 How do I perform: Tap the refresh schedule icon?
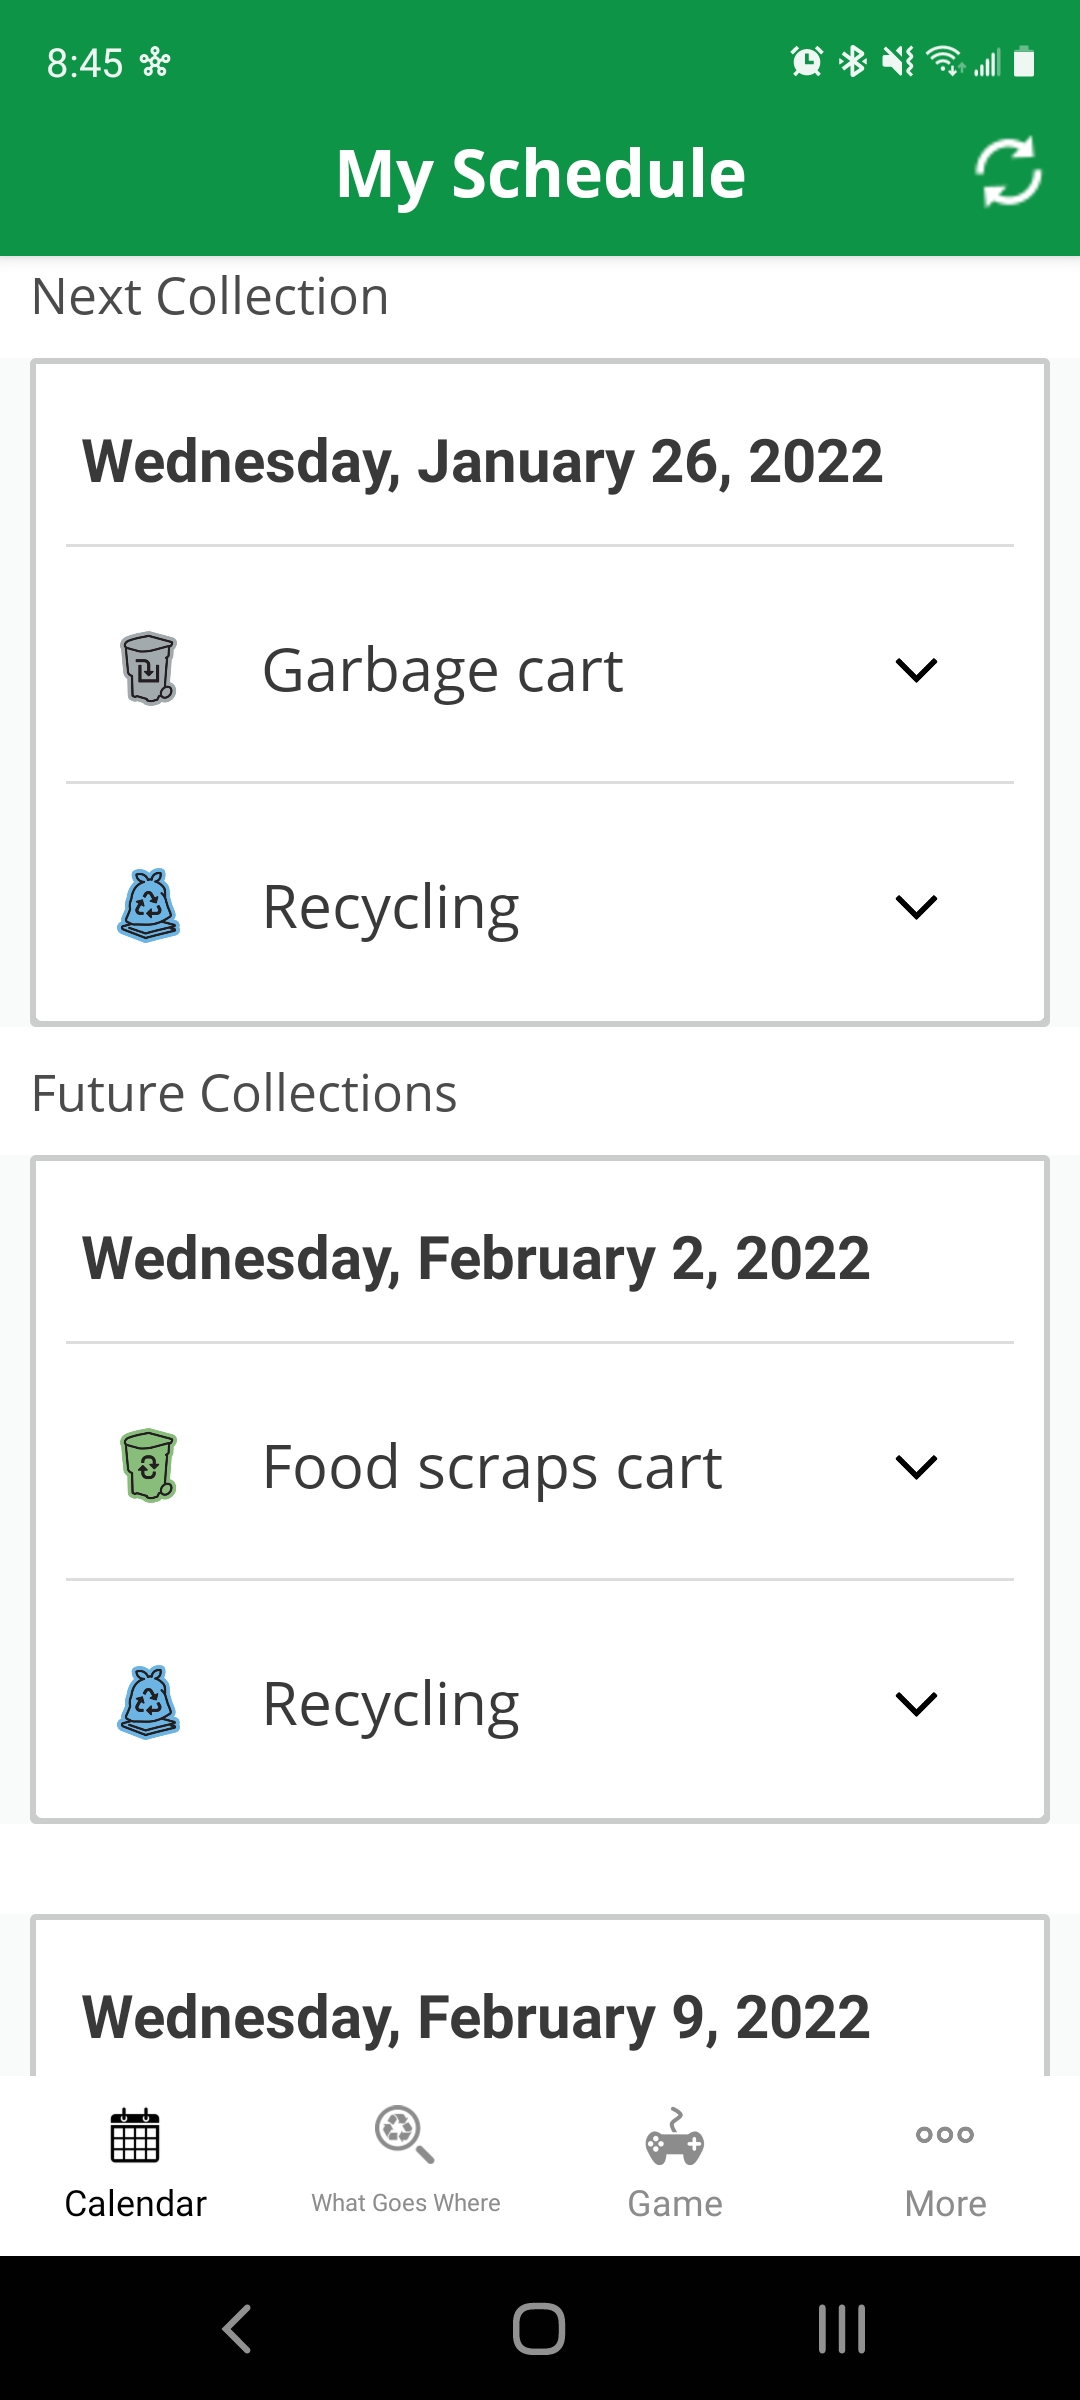pyautogui.click(x=1007, y=172)
